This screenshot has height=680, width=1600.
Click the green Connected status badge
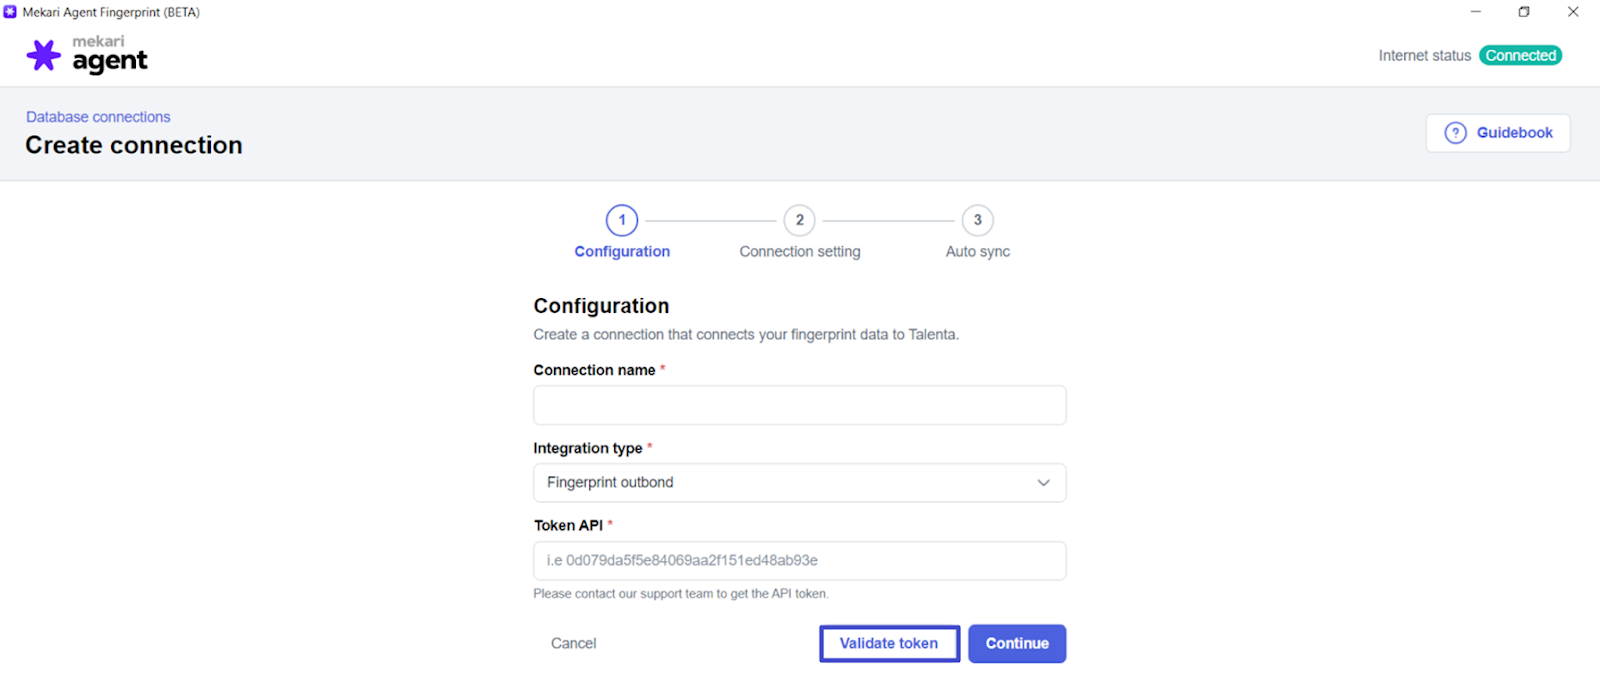(1521, 56)
